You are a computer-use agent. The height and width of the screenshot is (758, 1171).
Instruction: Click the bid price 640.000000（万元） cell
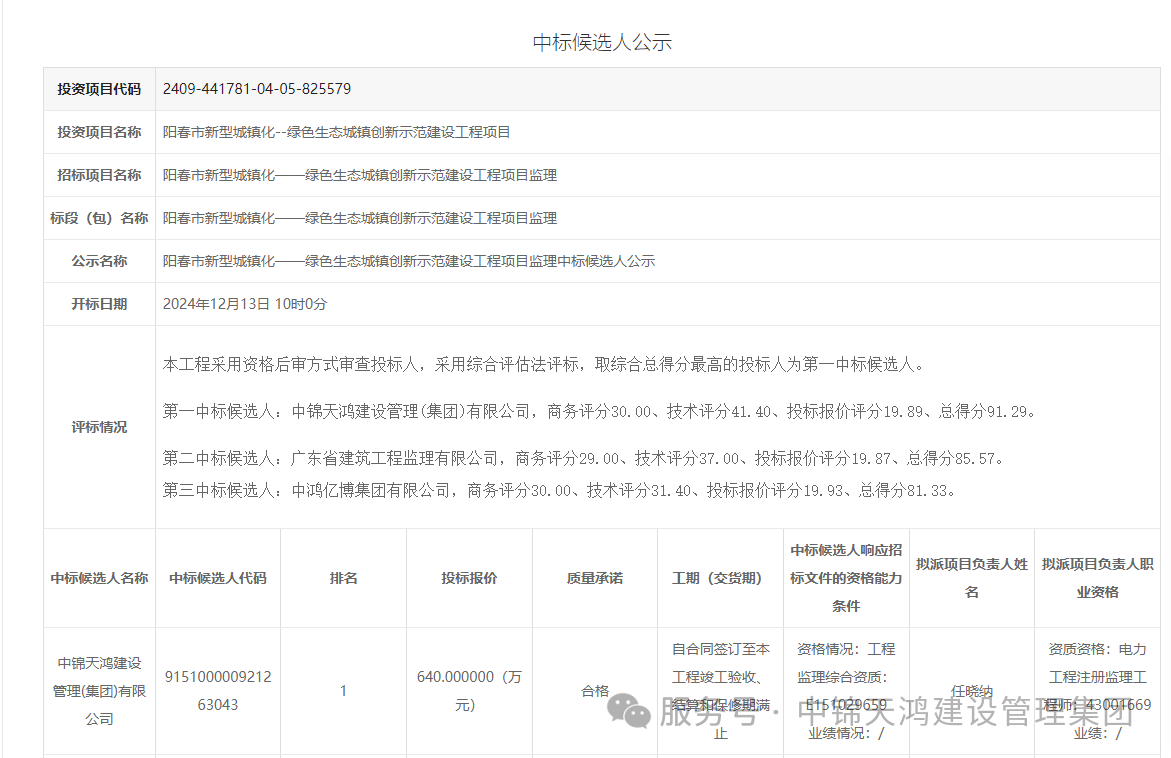click(x=469, y=690)
